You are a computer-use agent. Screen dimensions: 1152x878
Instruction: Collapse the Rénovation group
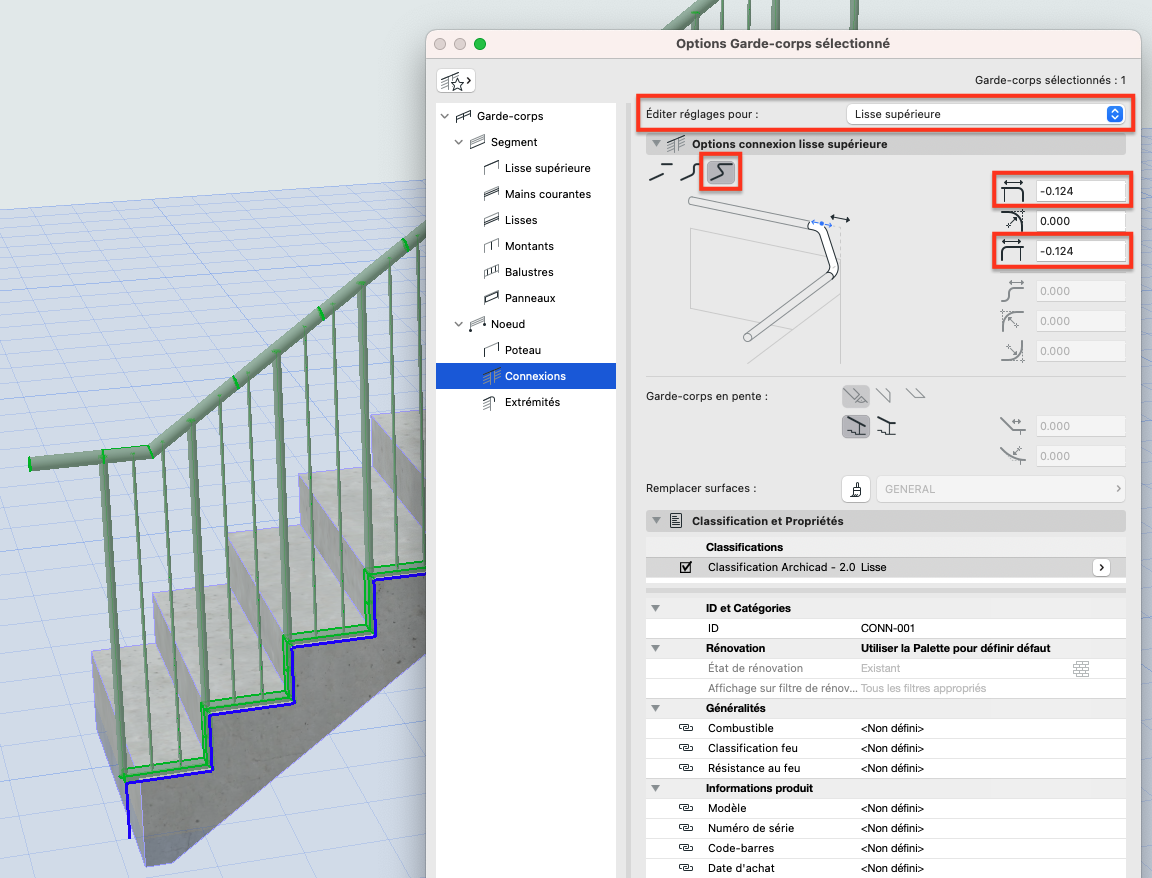tap(655, 648)
